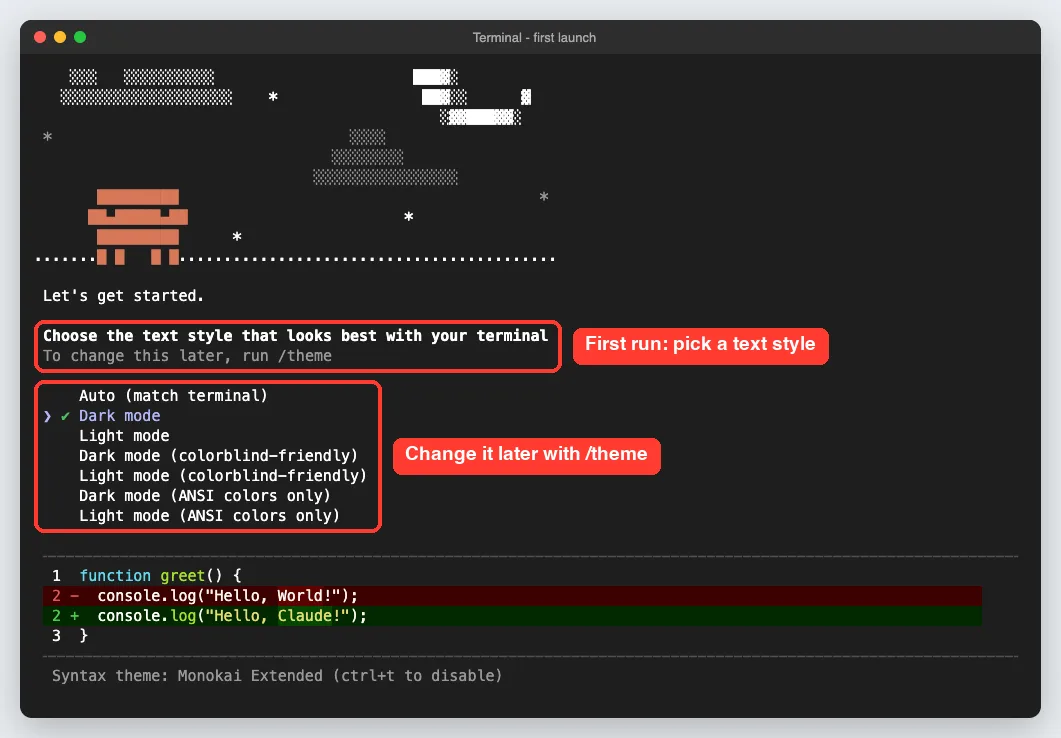Click the 'To change this later, run /theme' hint
The width and height of the screenshot is (1061, 738).
click(187, 356)
